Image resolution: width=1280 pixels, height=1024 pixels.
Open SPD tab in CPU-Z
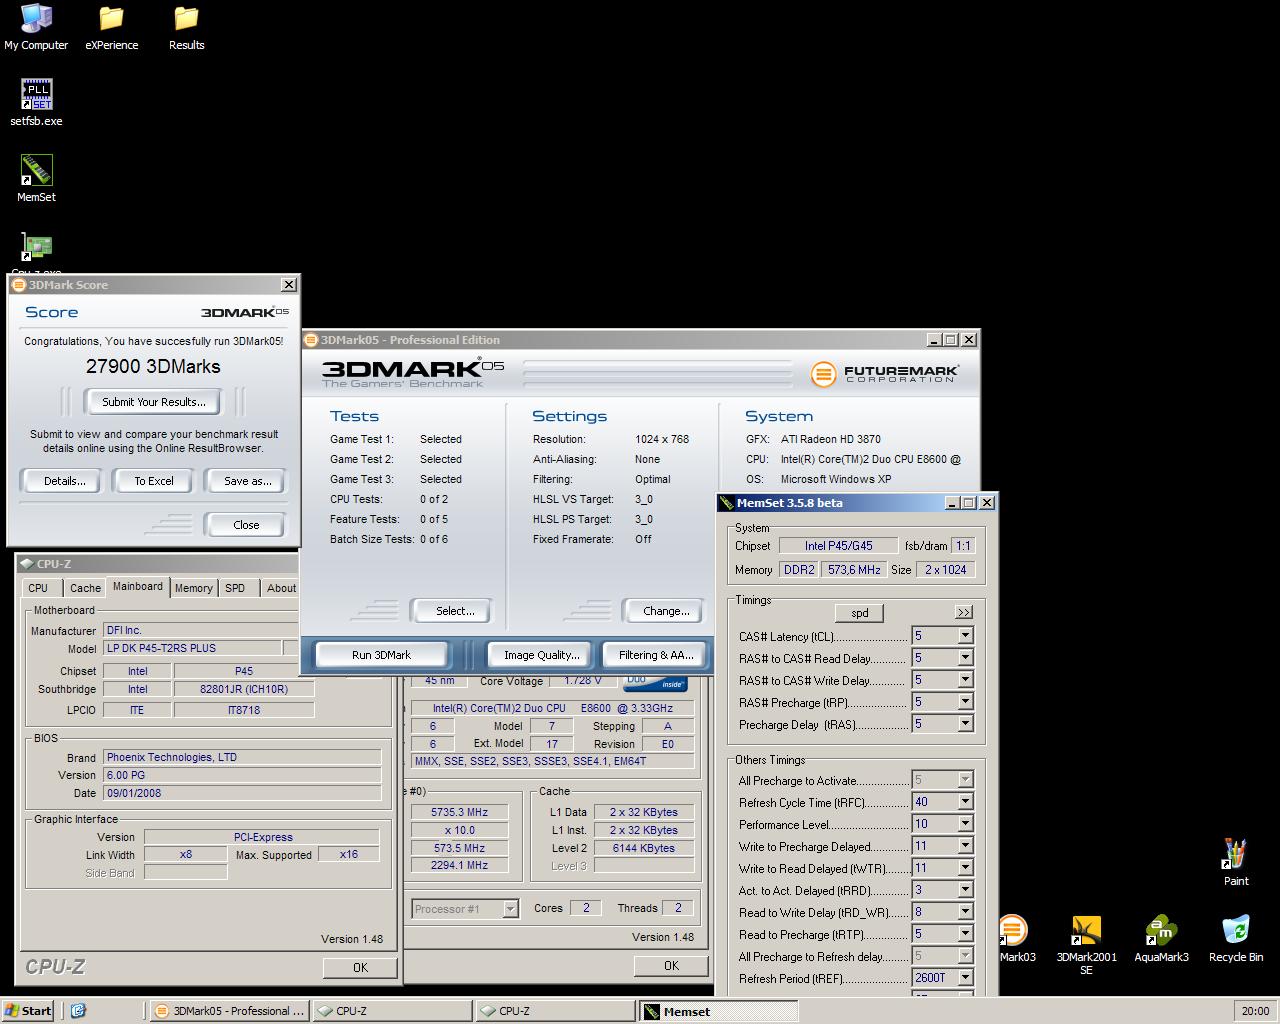click(235, 588)
